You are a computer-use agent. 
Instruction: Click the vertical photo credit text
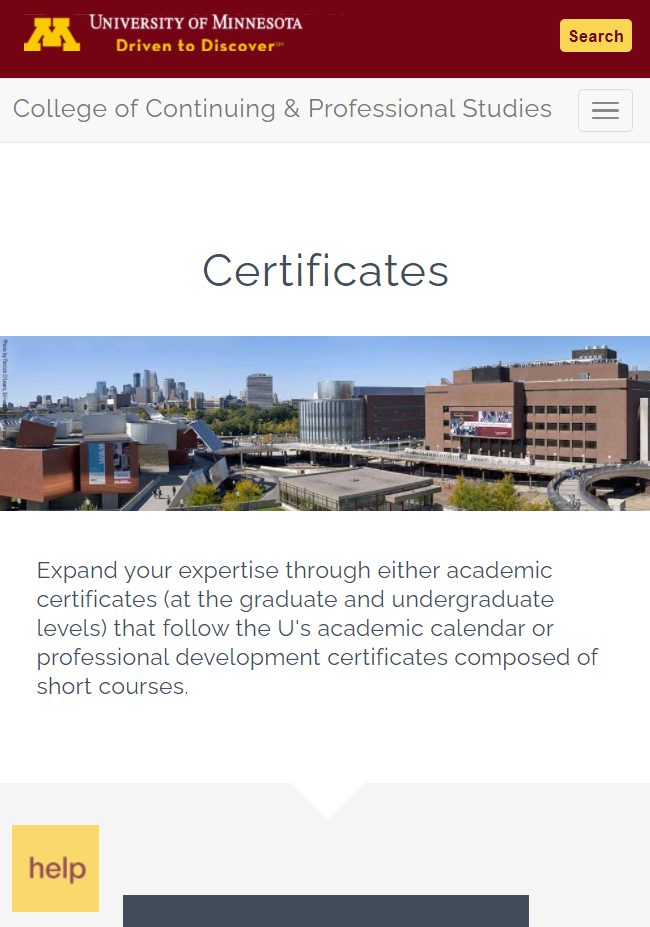5,372
